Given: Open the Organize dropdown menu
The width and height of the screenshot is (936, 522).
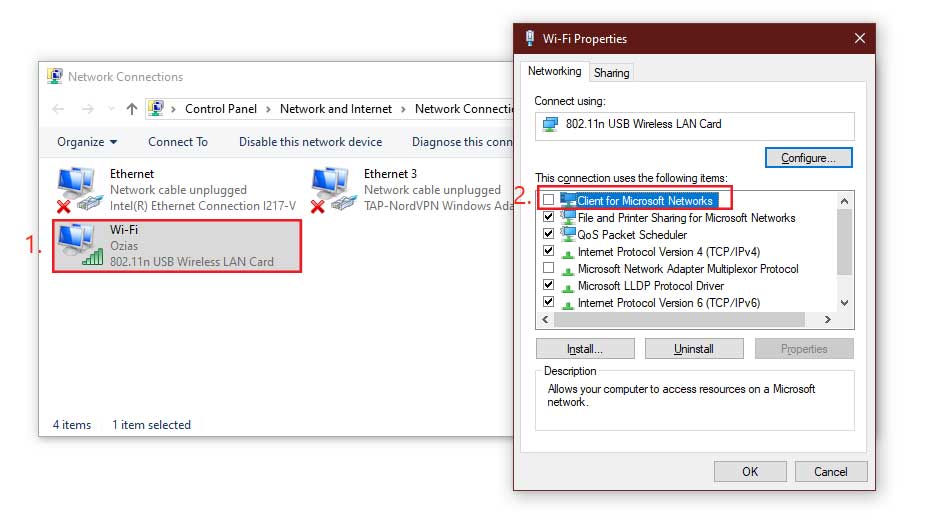Looking at the screenshot, I should [87, 142].
